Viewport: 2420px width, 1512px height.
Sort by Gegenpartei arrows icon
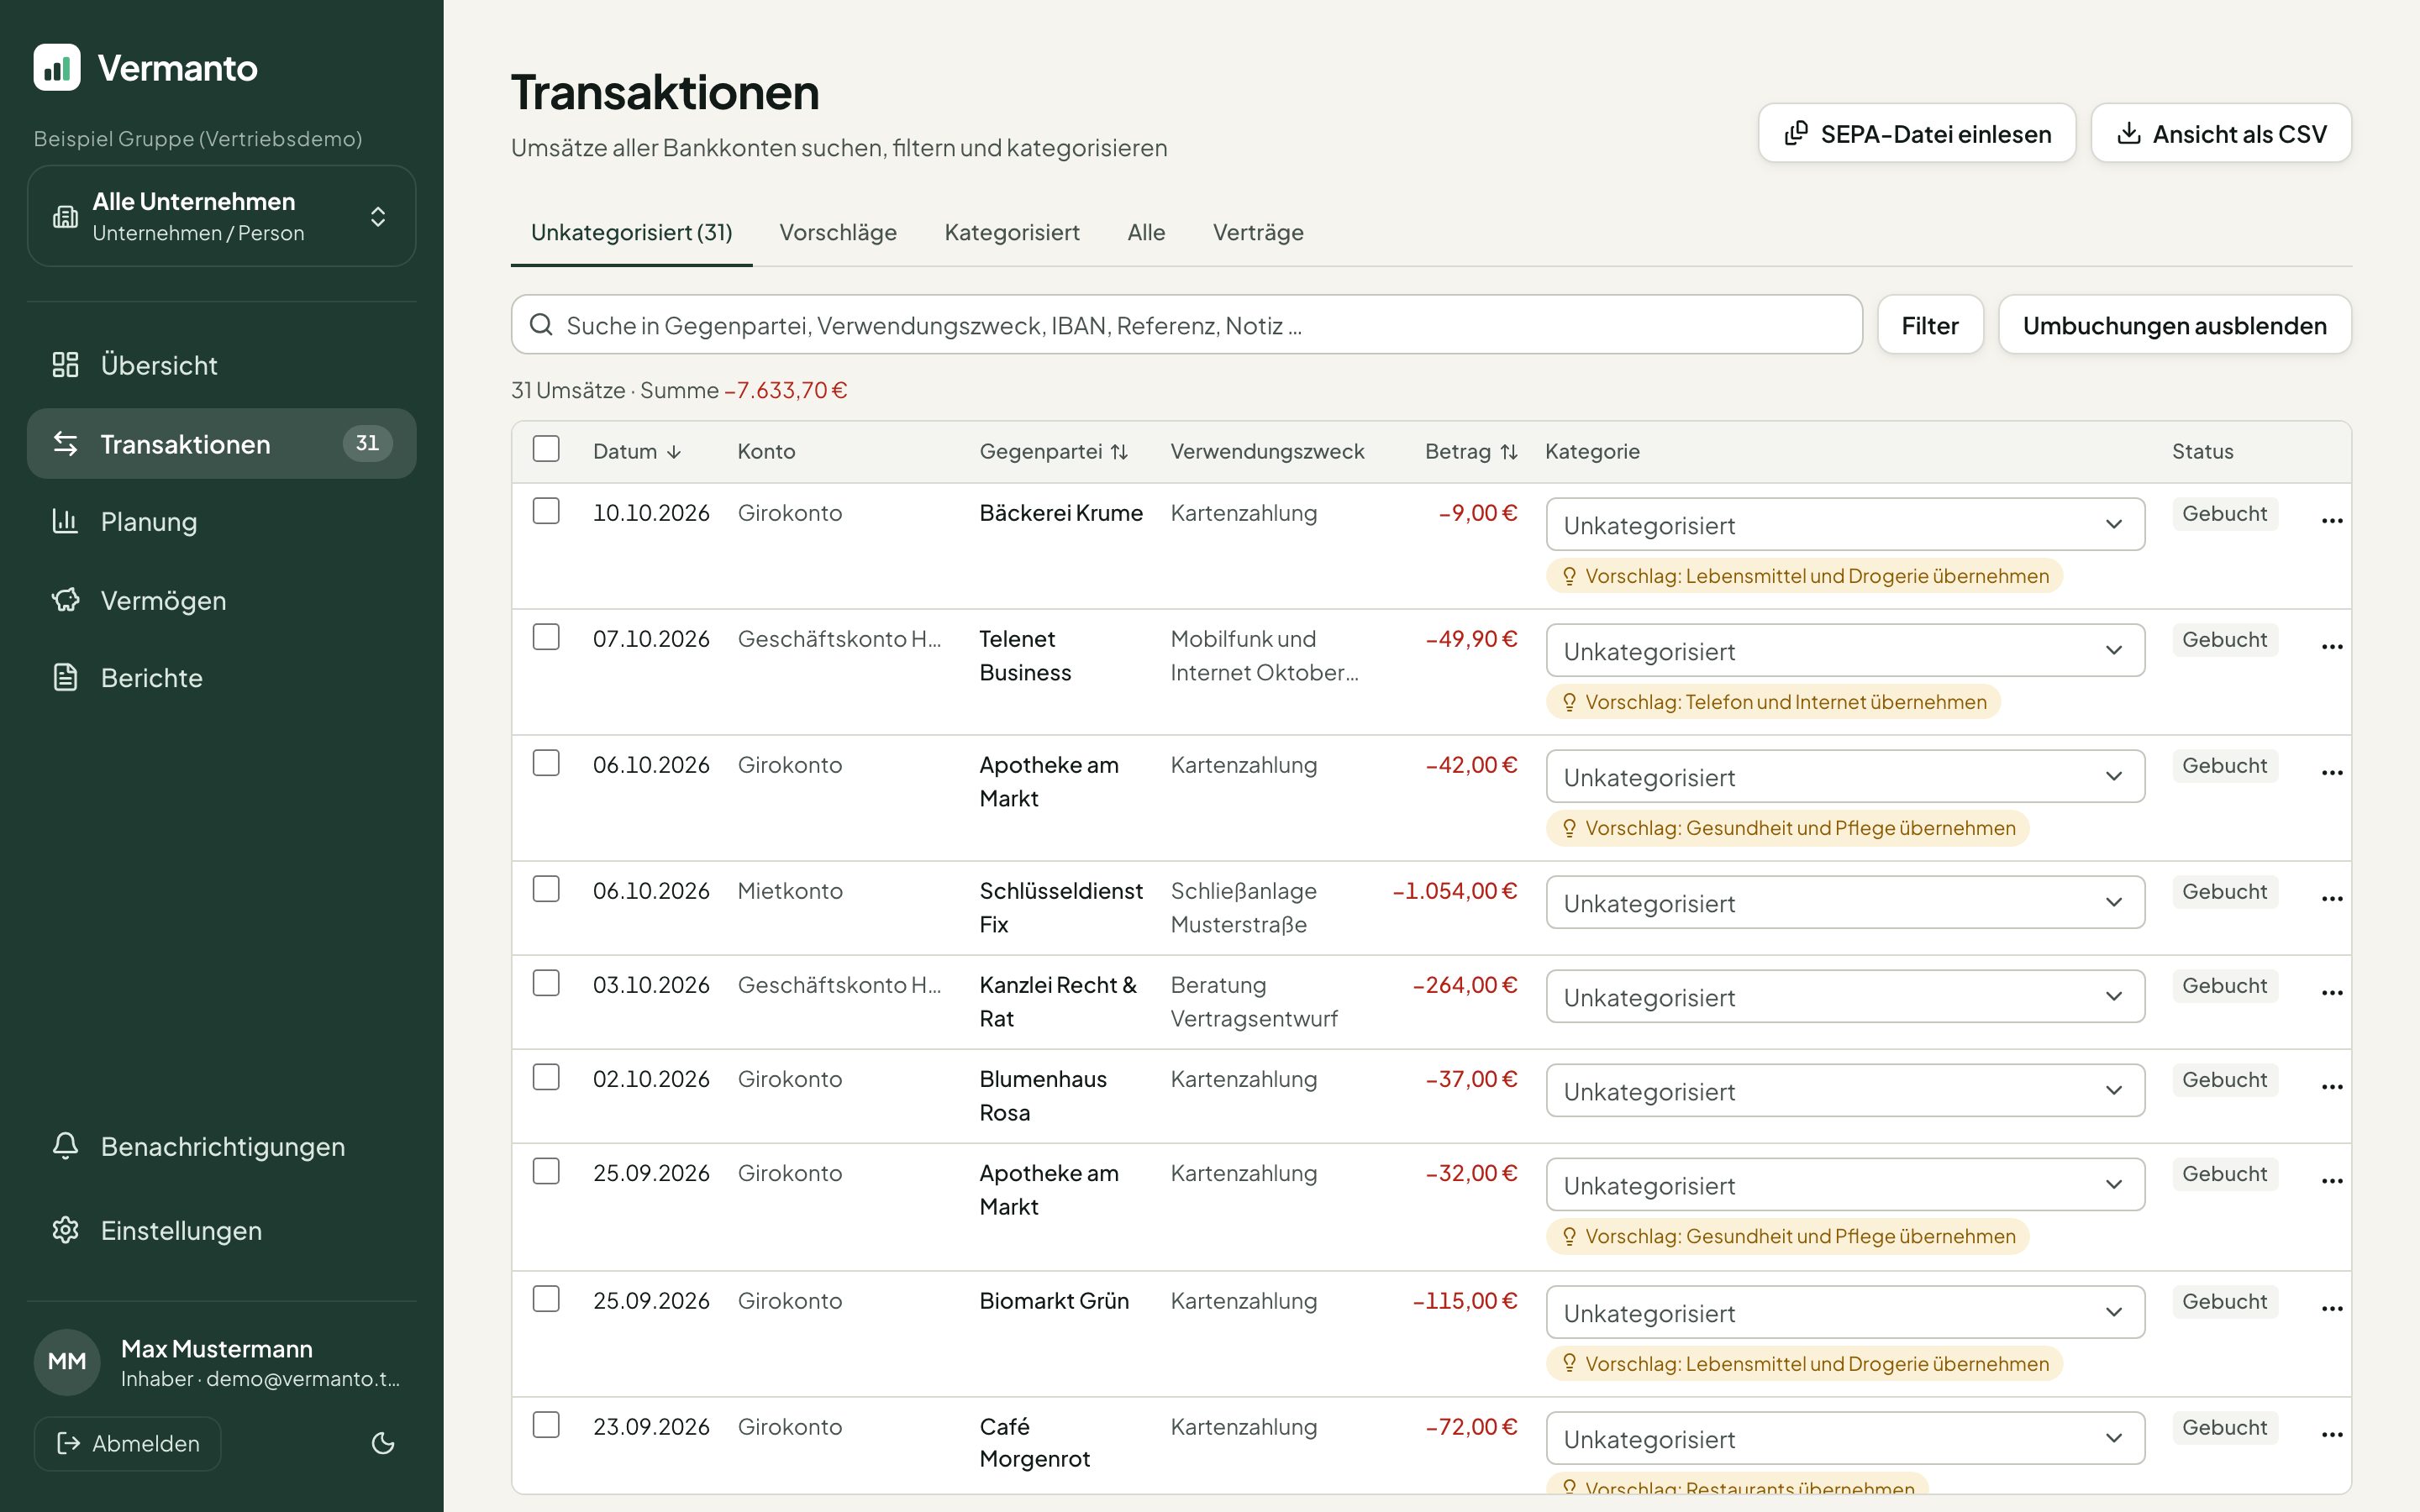[x=1119, y=452]
